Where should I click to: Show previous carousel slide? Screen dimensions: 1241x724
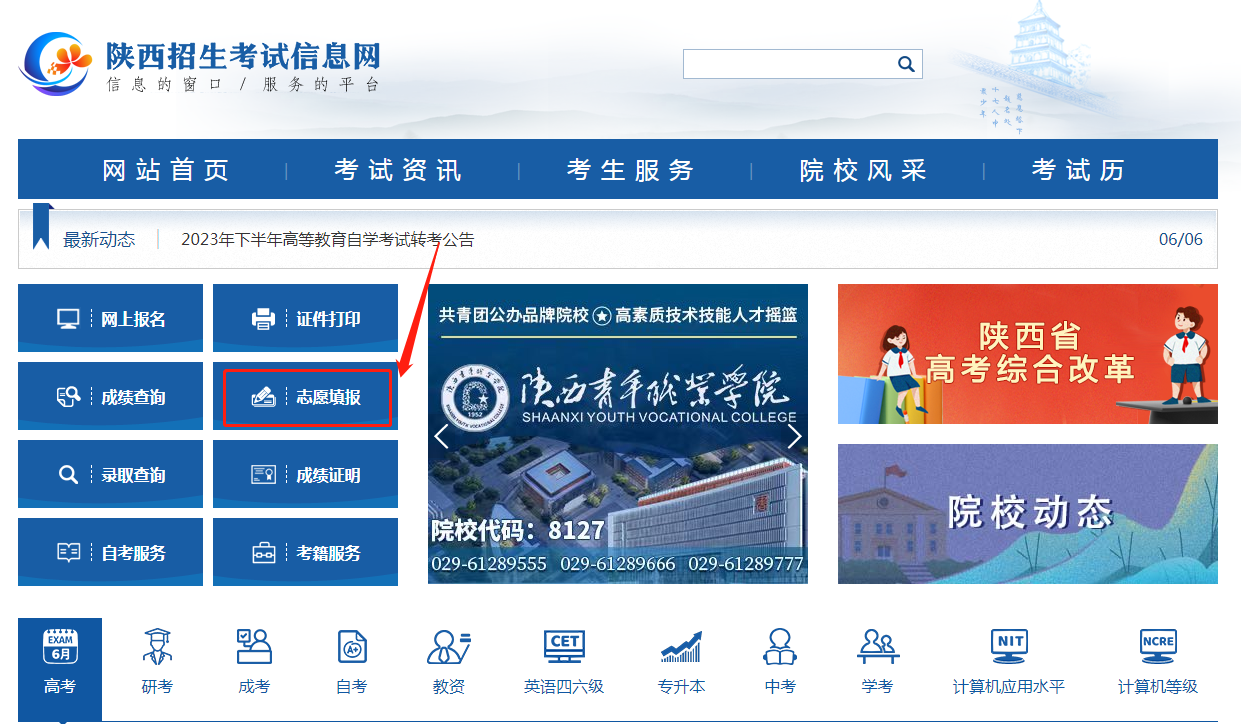[x=441, y=436]
